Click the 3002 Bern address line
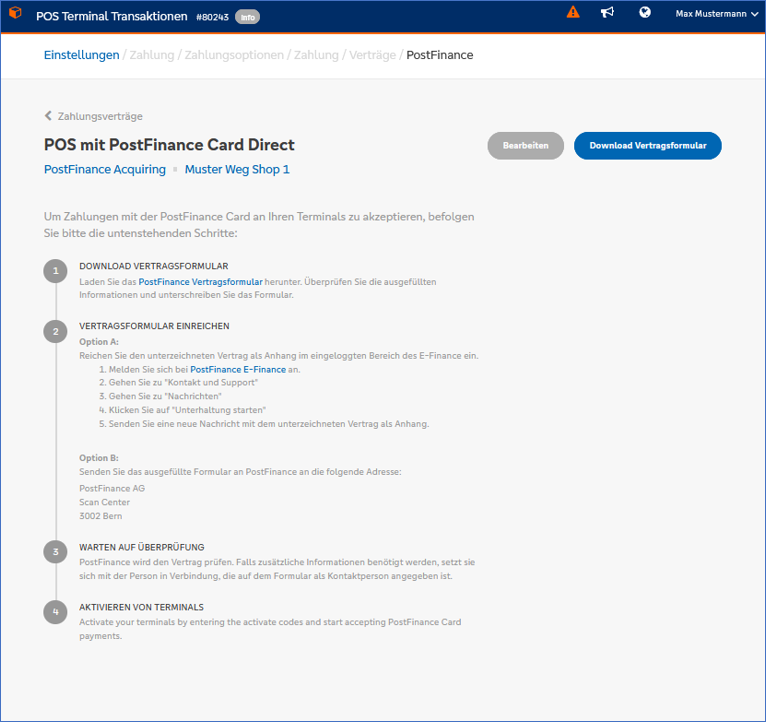Screen dimensions: 766x722 [x=101, y=516]
